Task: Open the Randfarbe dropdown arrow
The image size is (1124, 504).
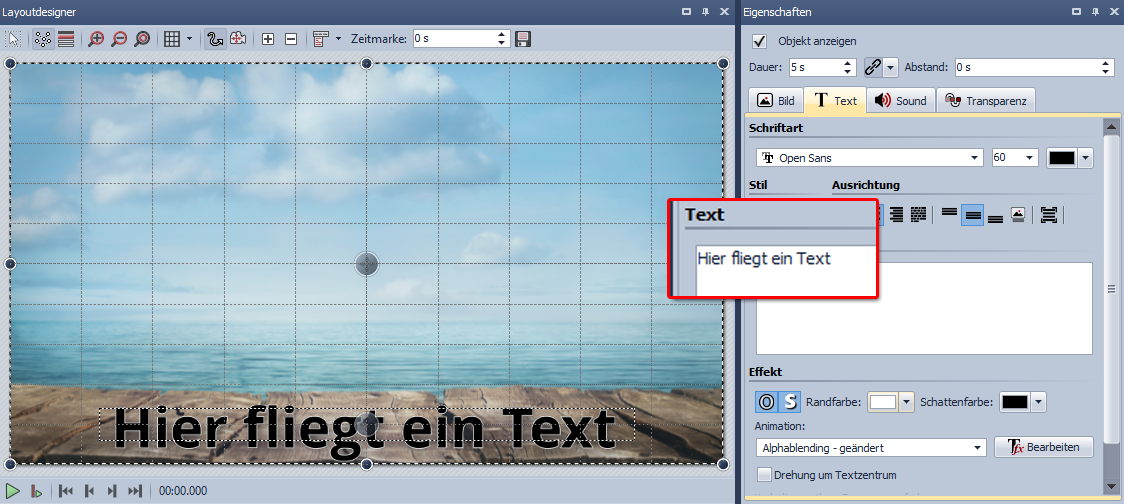Action: point(907,402)
